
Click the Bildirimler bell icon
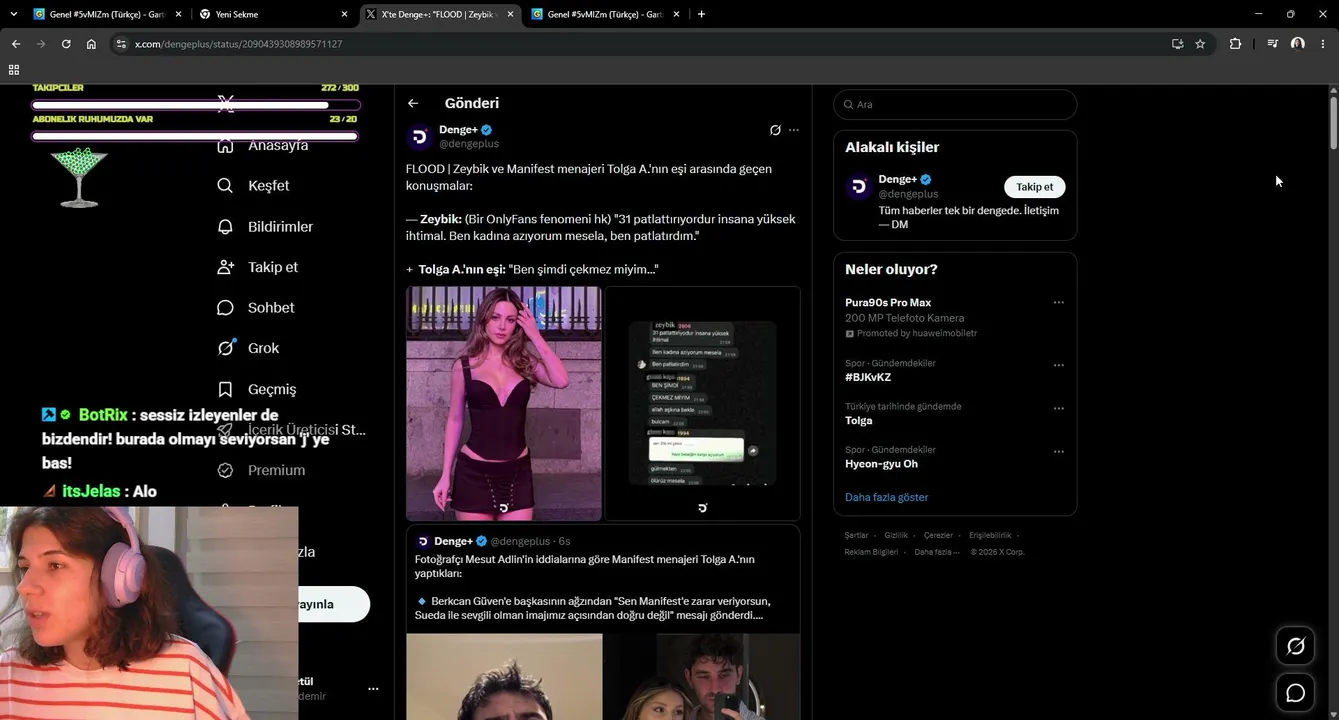tap(226, 227)
